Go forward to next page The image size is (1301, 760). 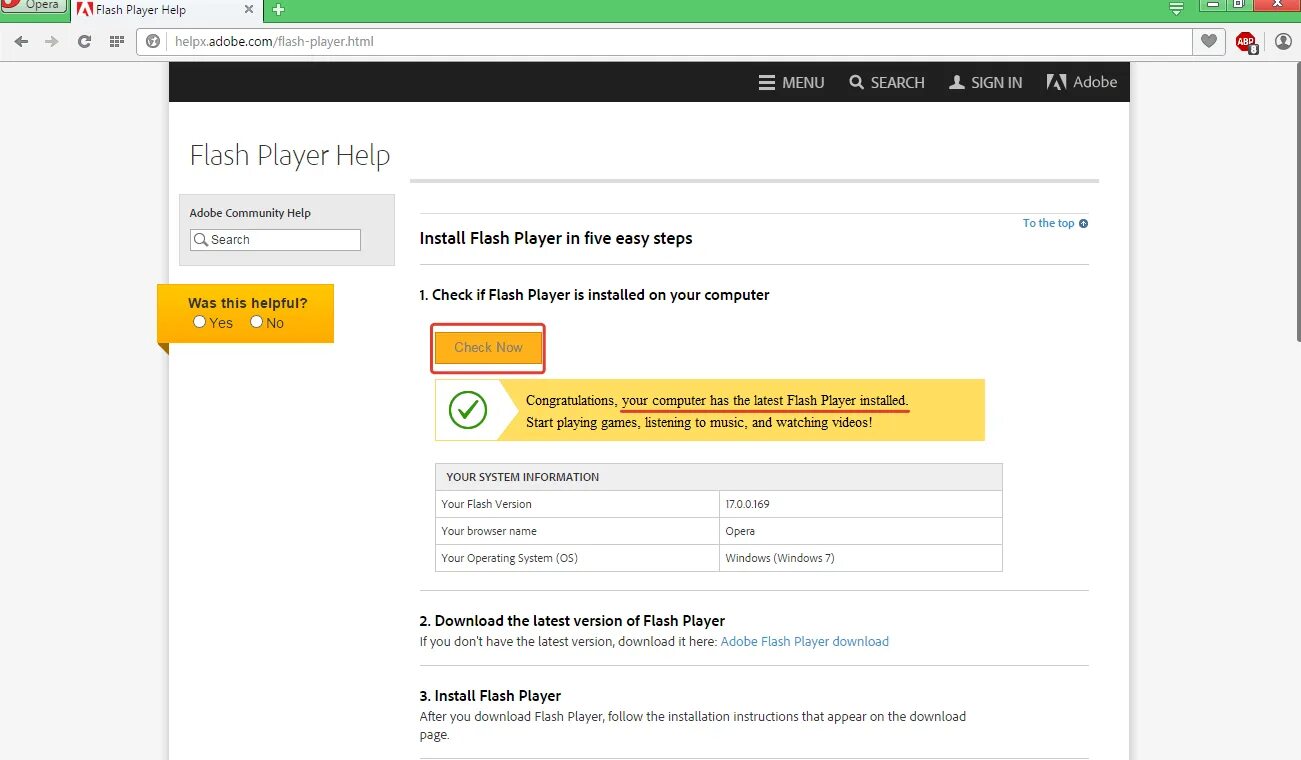click(x=52, y=42)
